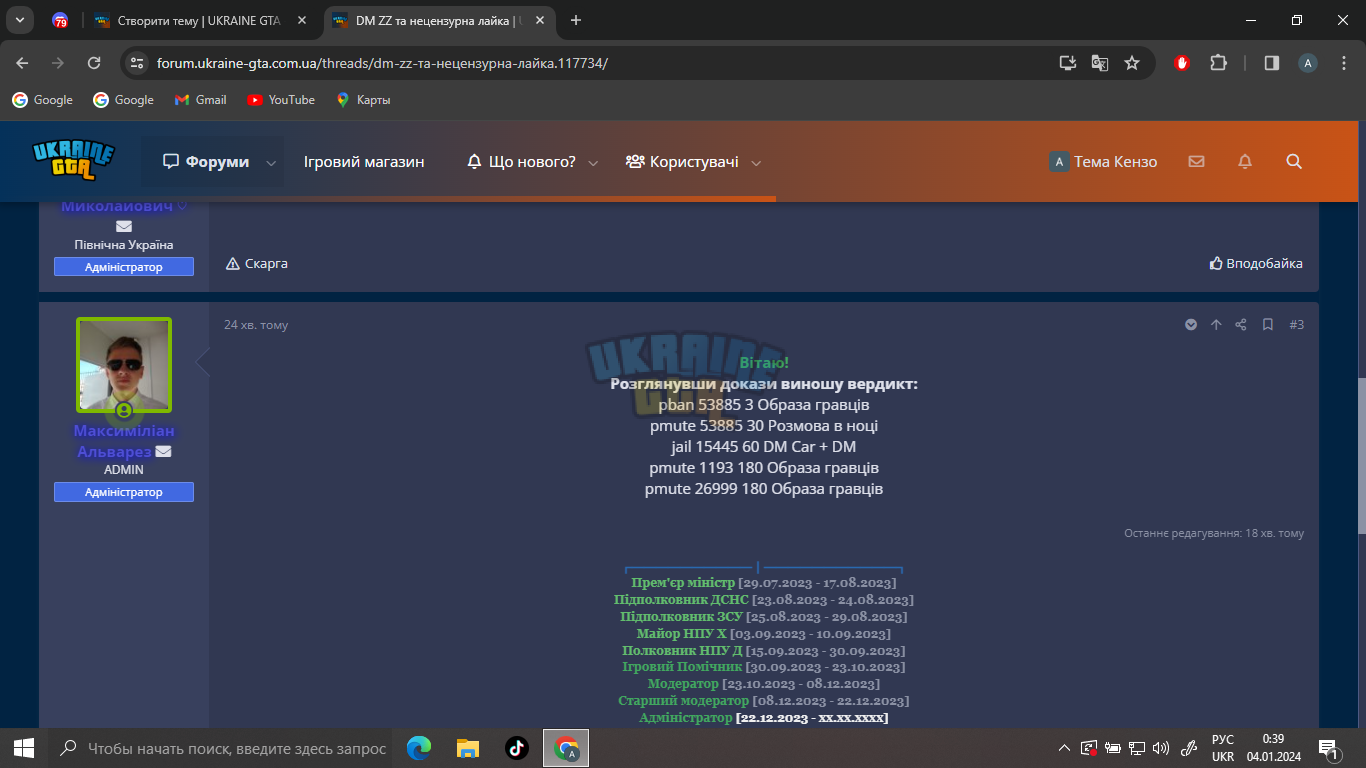Image resolution: width=1366 pixels, height=768 pixels.
Task: Open Chrome side panel icon
Action: coord(1272,62)
